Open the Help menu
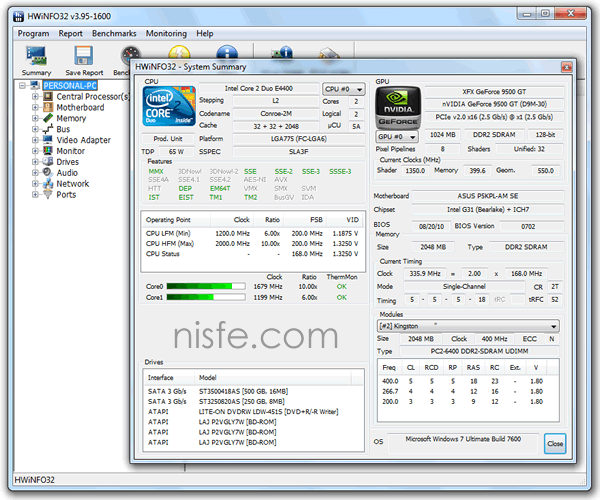The width and height of the screenshot is (600, 500). pos(205,34)
